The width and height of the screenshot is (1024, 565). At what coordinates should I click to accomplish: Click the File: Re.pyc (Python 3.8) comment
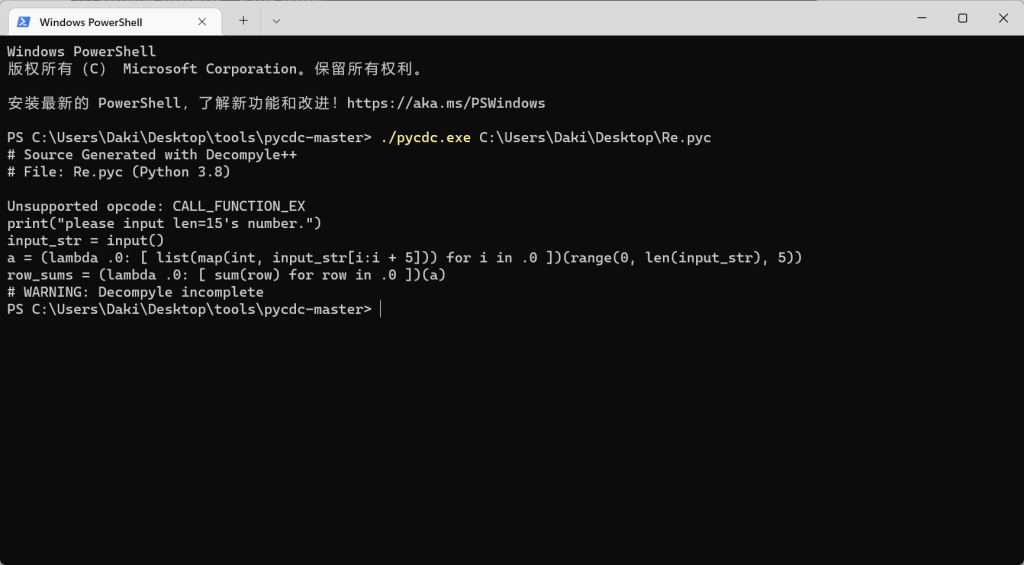(x=119, y=172)
